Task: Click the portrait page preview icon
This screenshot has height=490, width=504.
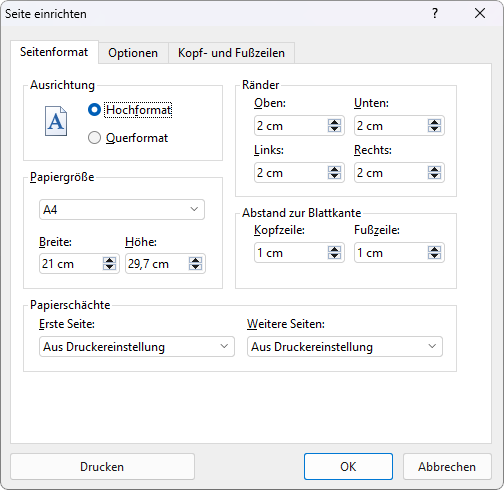Action: 56,121
